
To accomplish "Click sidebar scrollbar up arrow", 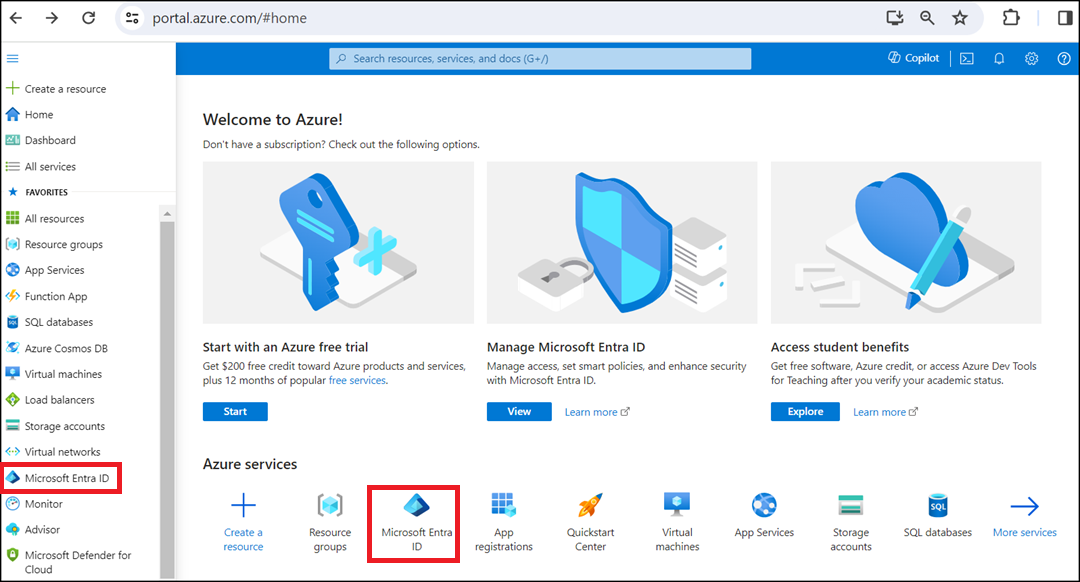I will (167, 214).
